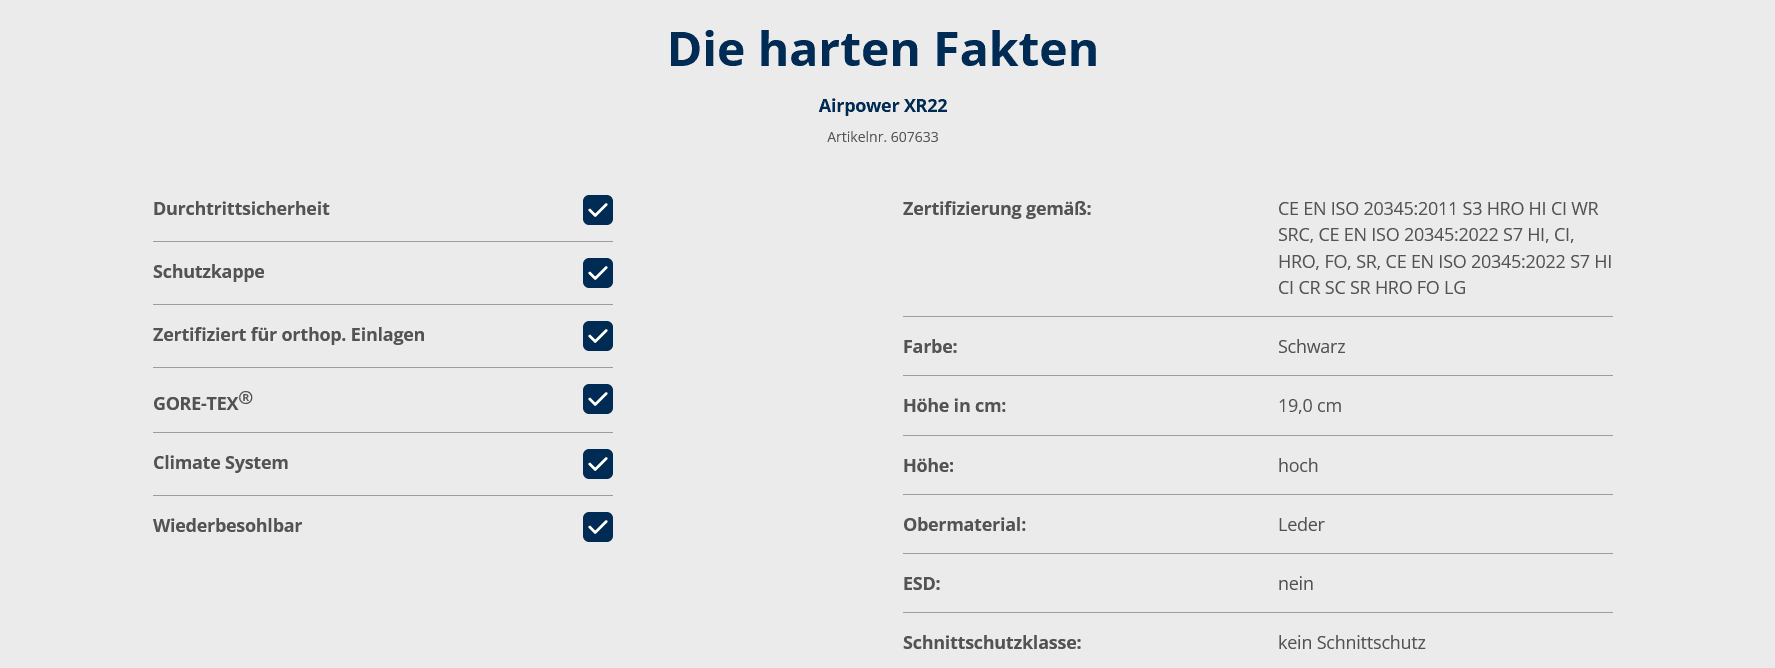The width and height of the screenshot is (1775, 668).
Task: Click the value 'kein Schnittschutz'
Action: point(1352,642)
